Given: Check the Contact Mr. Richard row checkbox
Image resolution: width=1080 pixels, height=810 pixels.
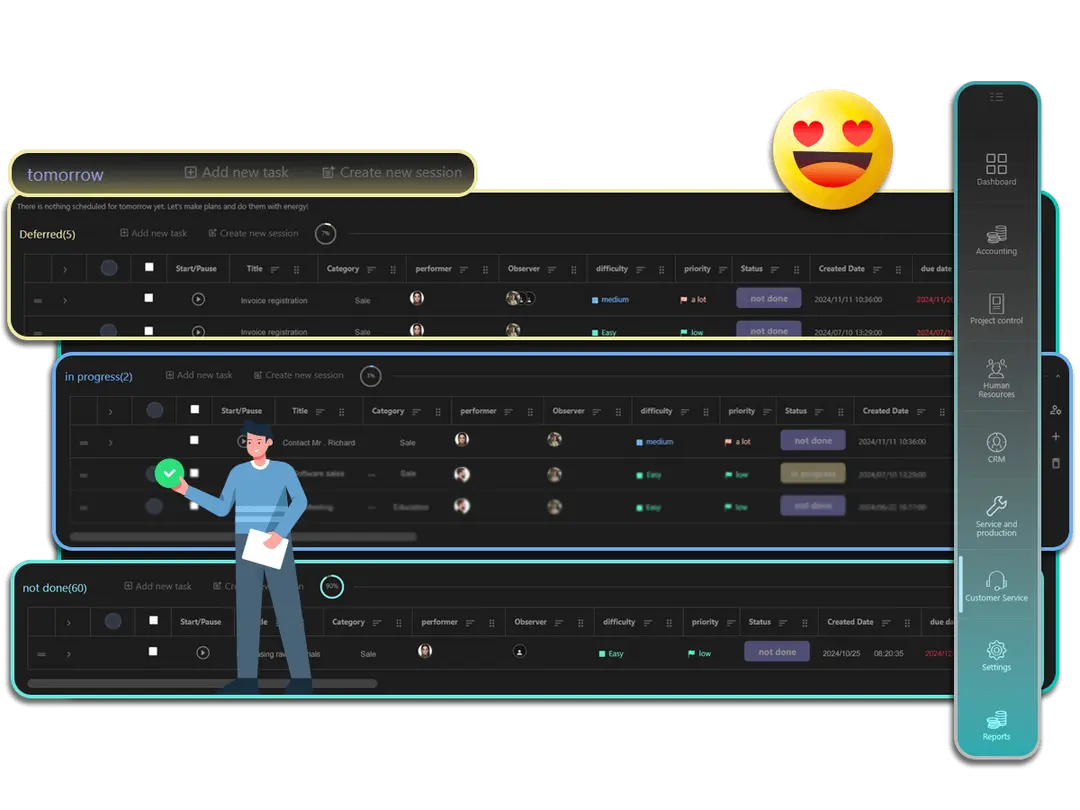Looking at the screenshot, I should (x=194, y=440).
